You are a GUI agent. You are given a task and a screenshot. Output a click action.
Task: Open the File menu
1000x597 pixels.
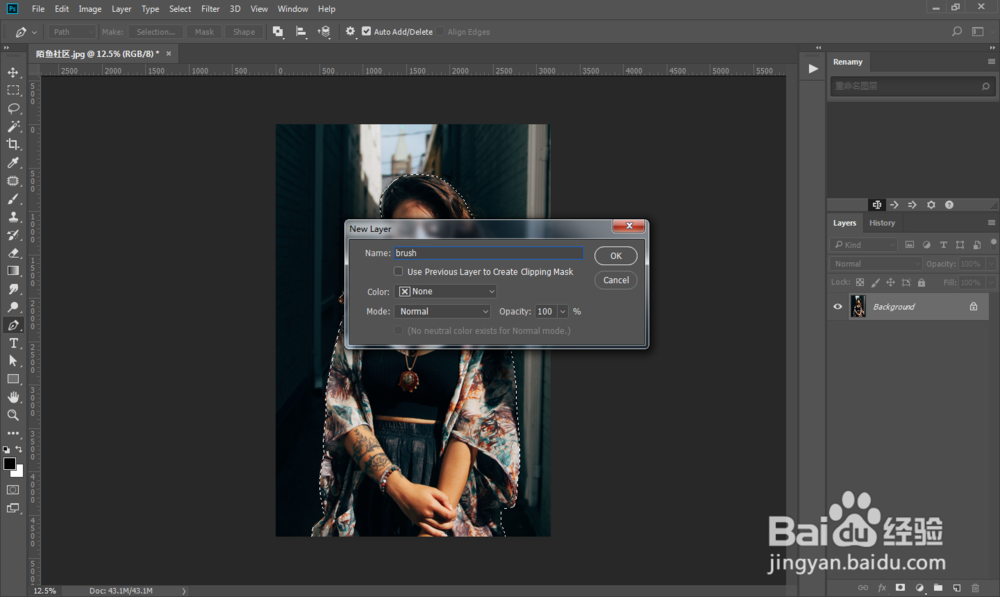pos(38,9)
